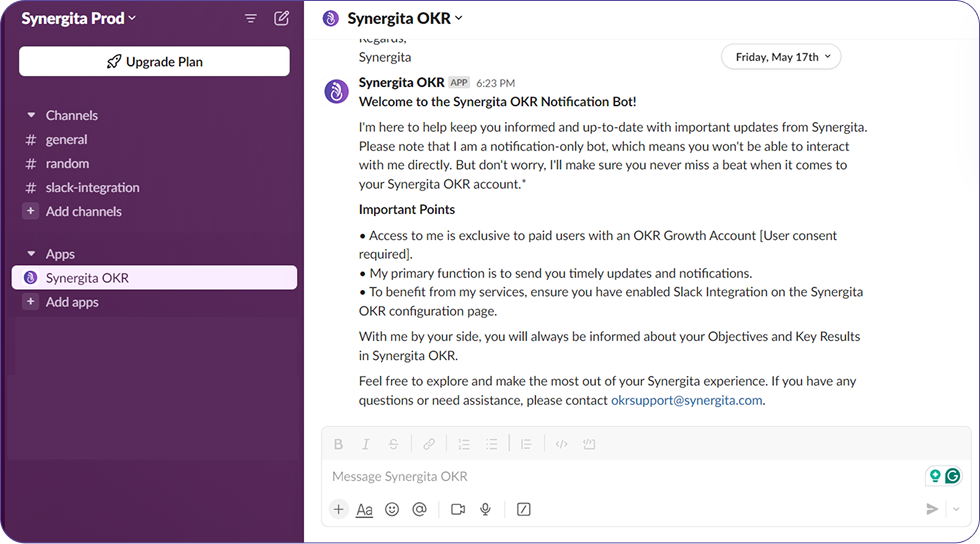Screen dimensions: 980x544
Task: Toggle bold text formatting
Action: click(x=338, y=444)
